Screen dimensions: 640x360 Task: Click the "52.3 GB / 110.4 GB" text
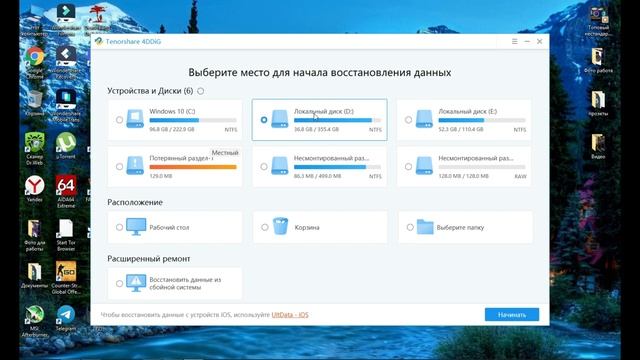[460, 129]
